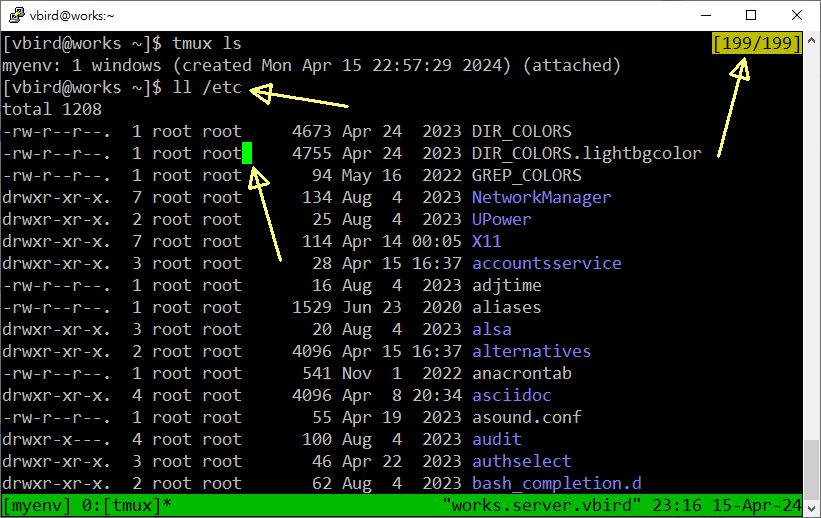Click the NetworkManager directory name

tap(541, 197)
